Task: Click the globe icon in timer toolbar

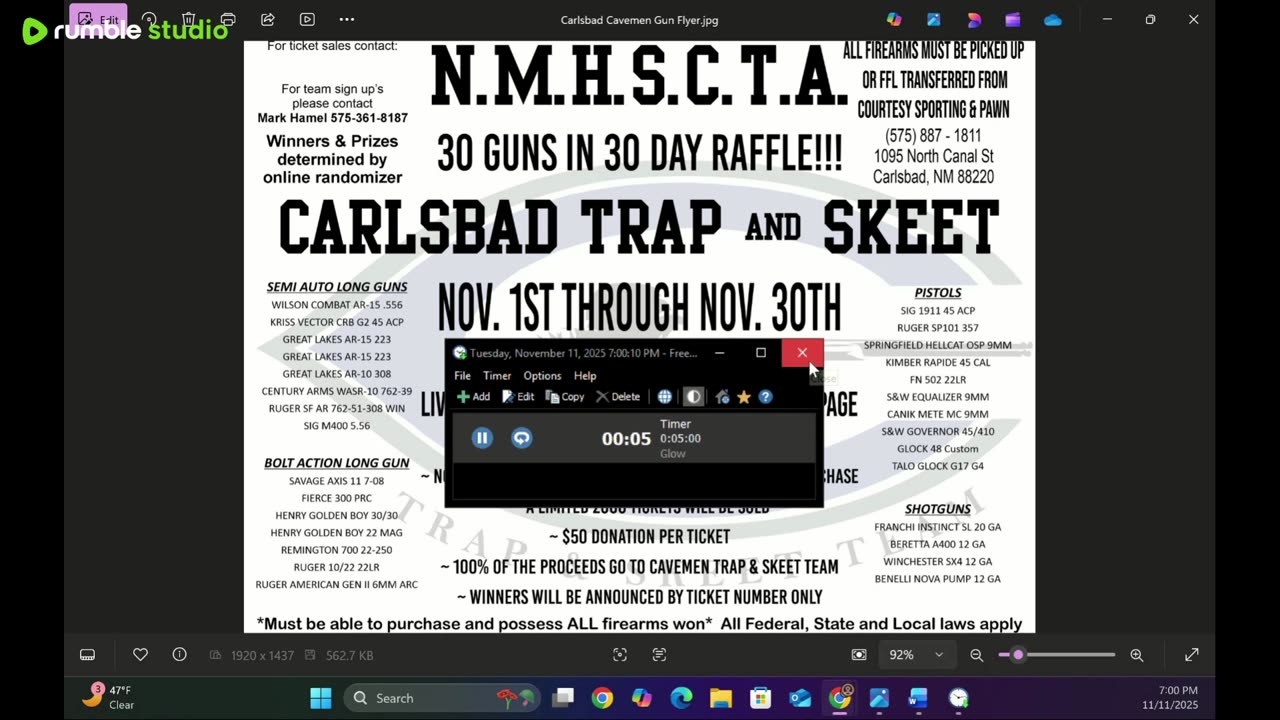Action: tap(664, 397)
